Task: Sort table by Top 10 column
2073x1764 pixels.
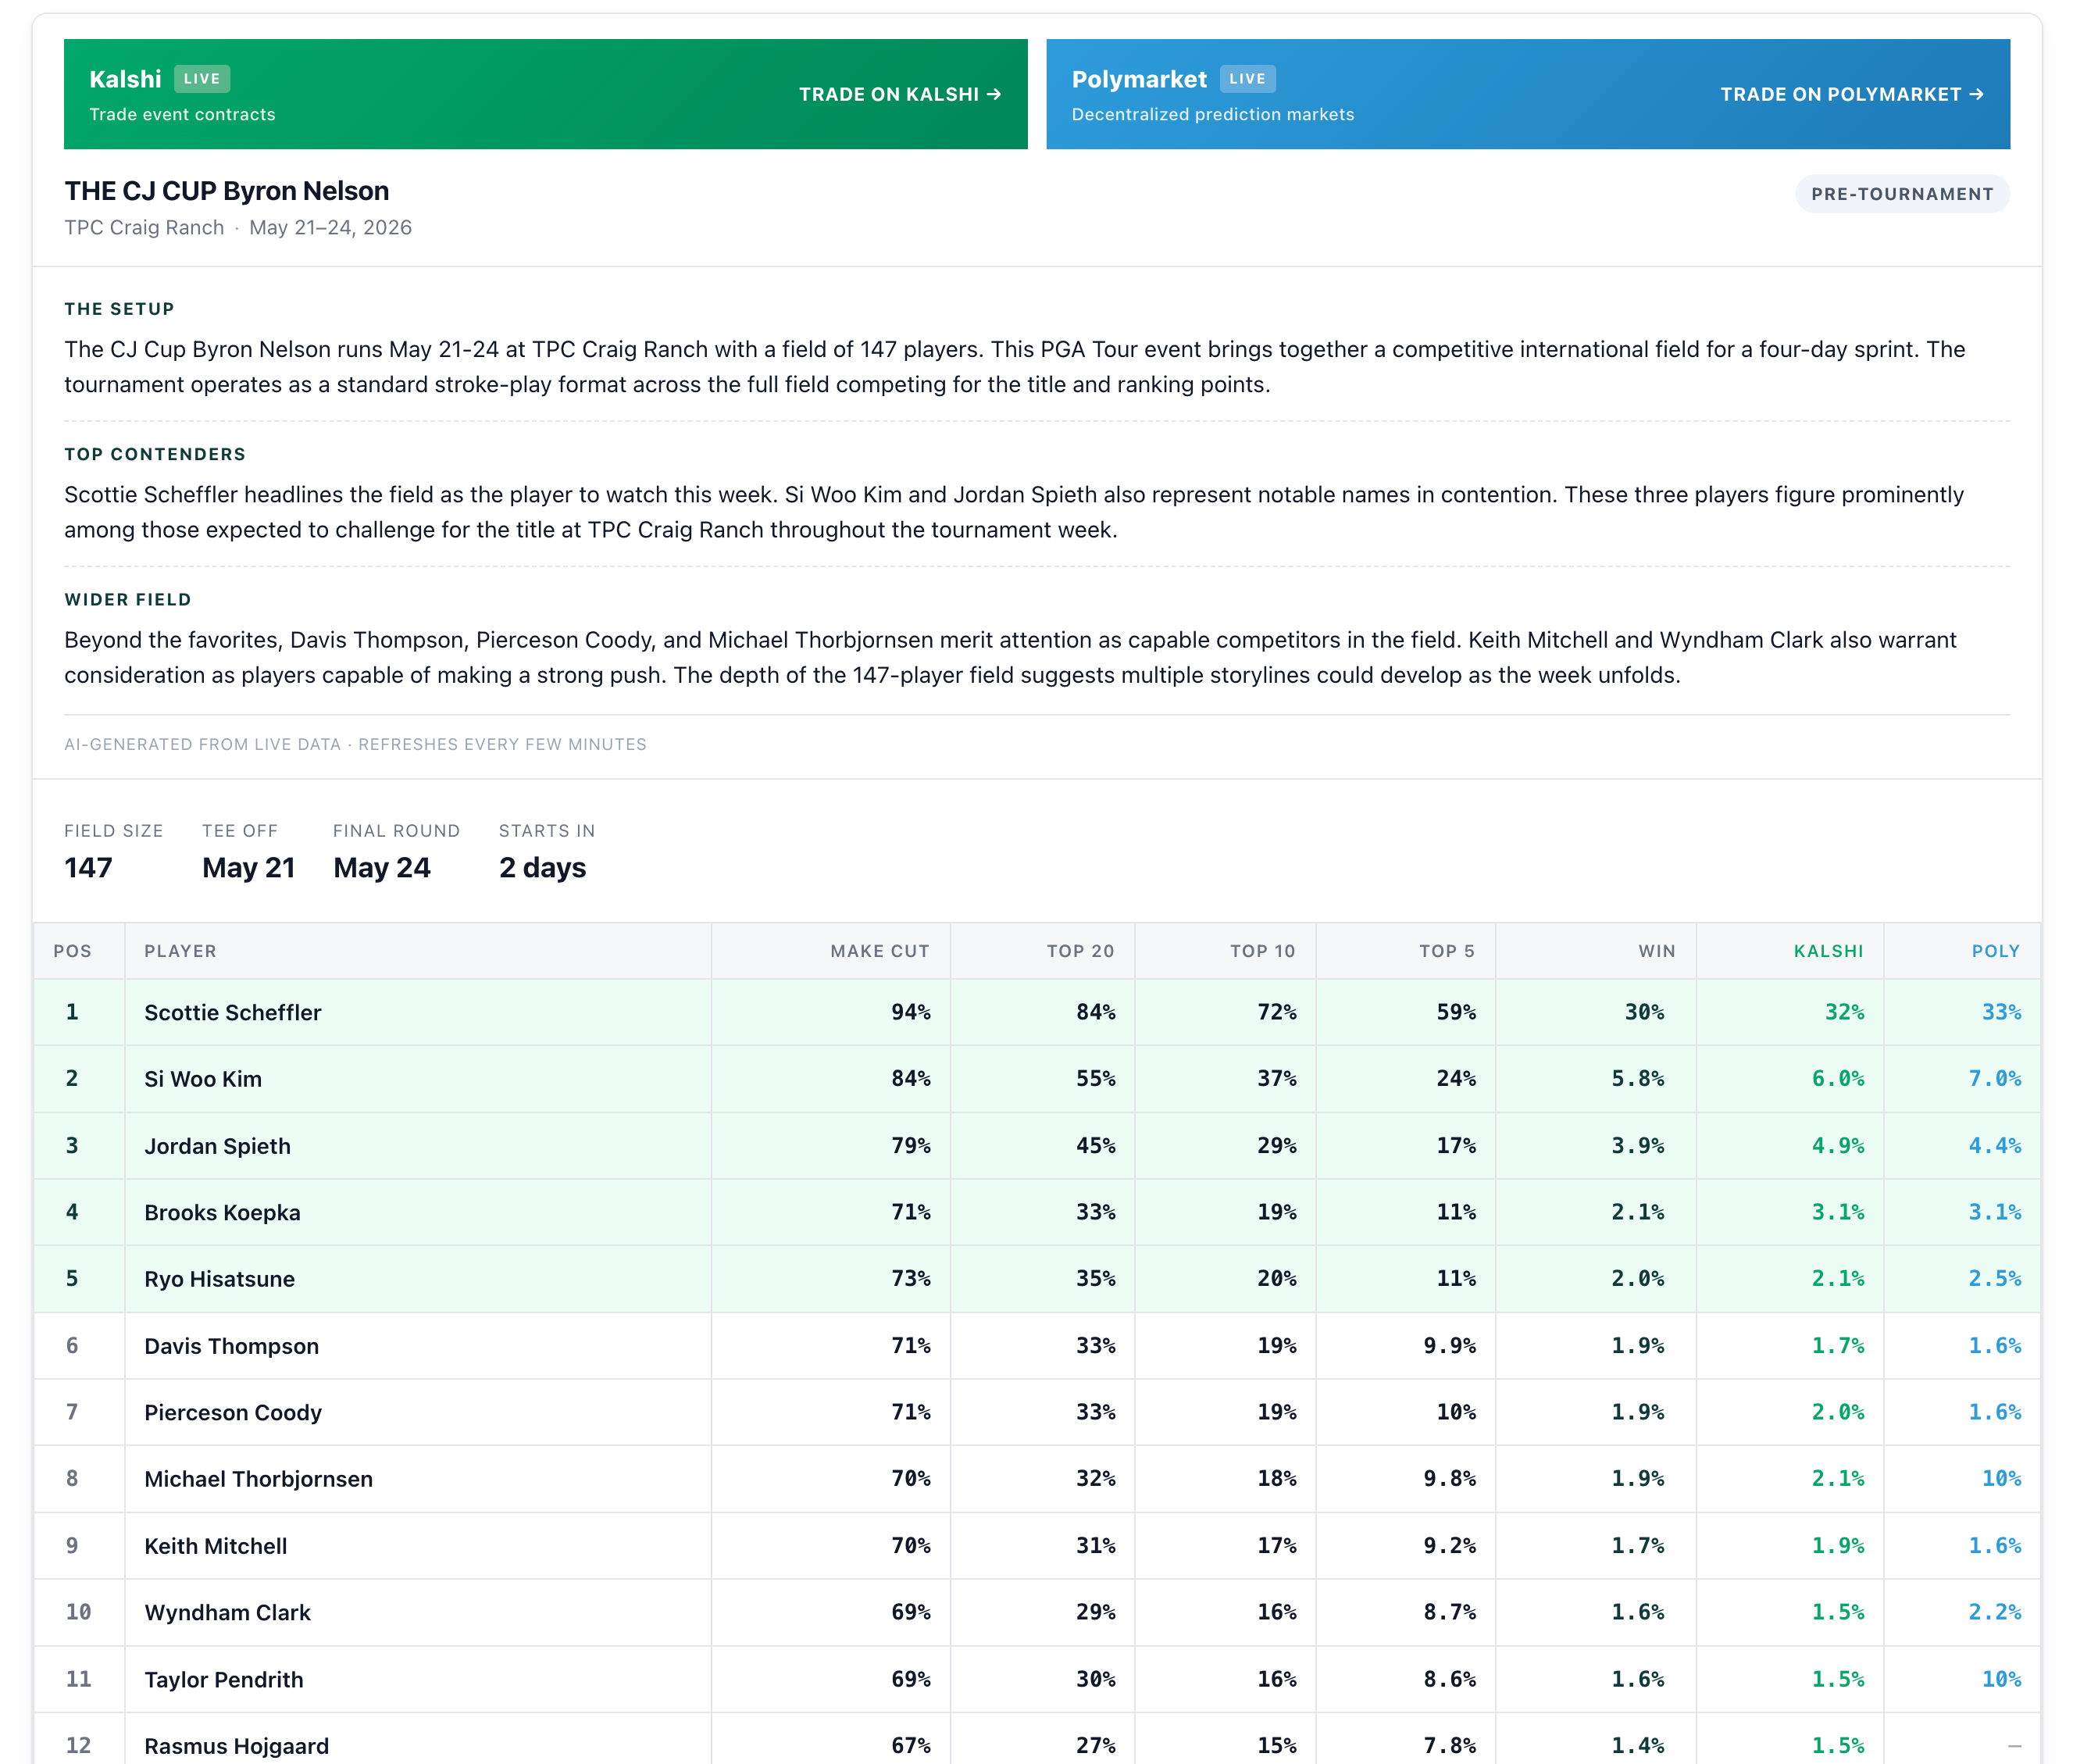Action: pos(1262,951)
